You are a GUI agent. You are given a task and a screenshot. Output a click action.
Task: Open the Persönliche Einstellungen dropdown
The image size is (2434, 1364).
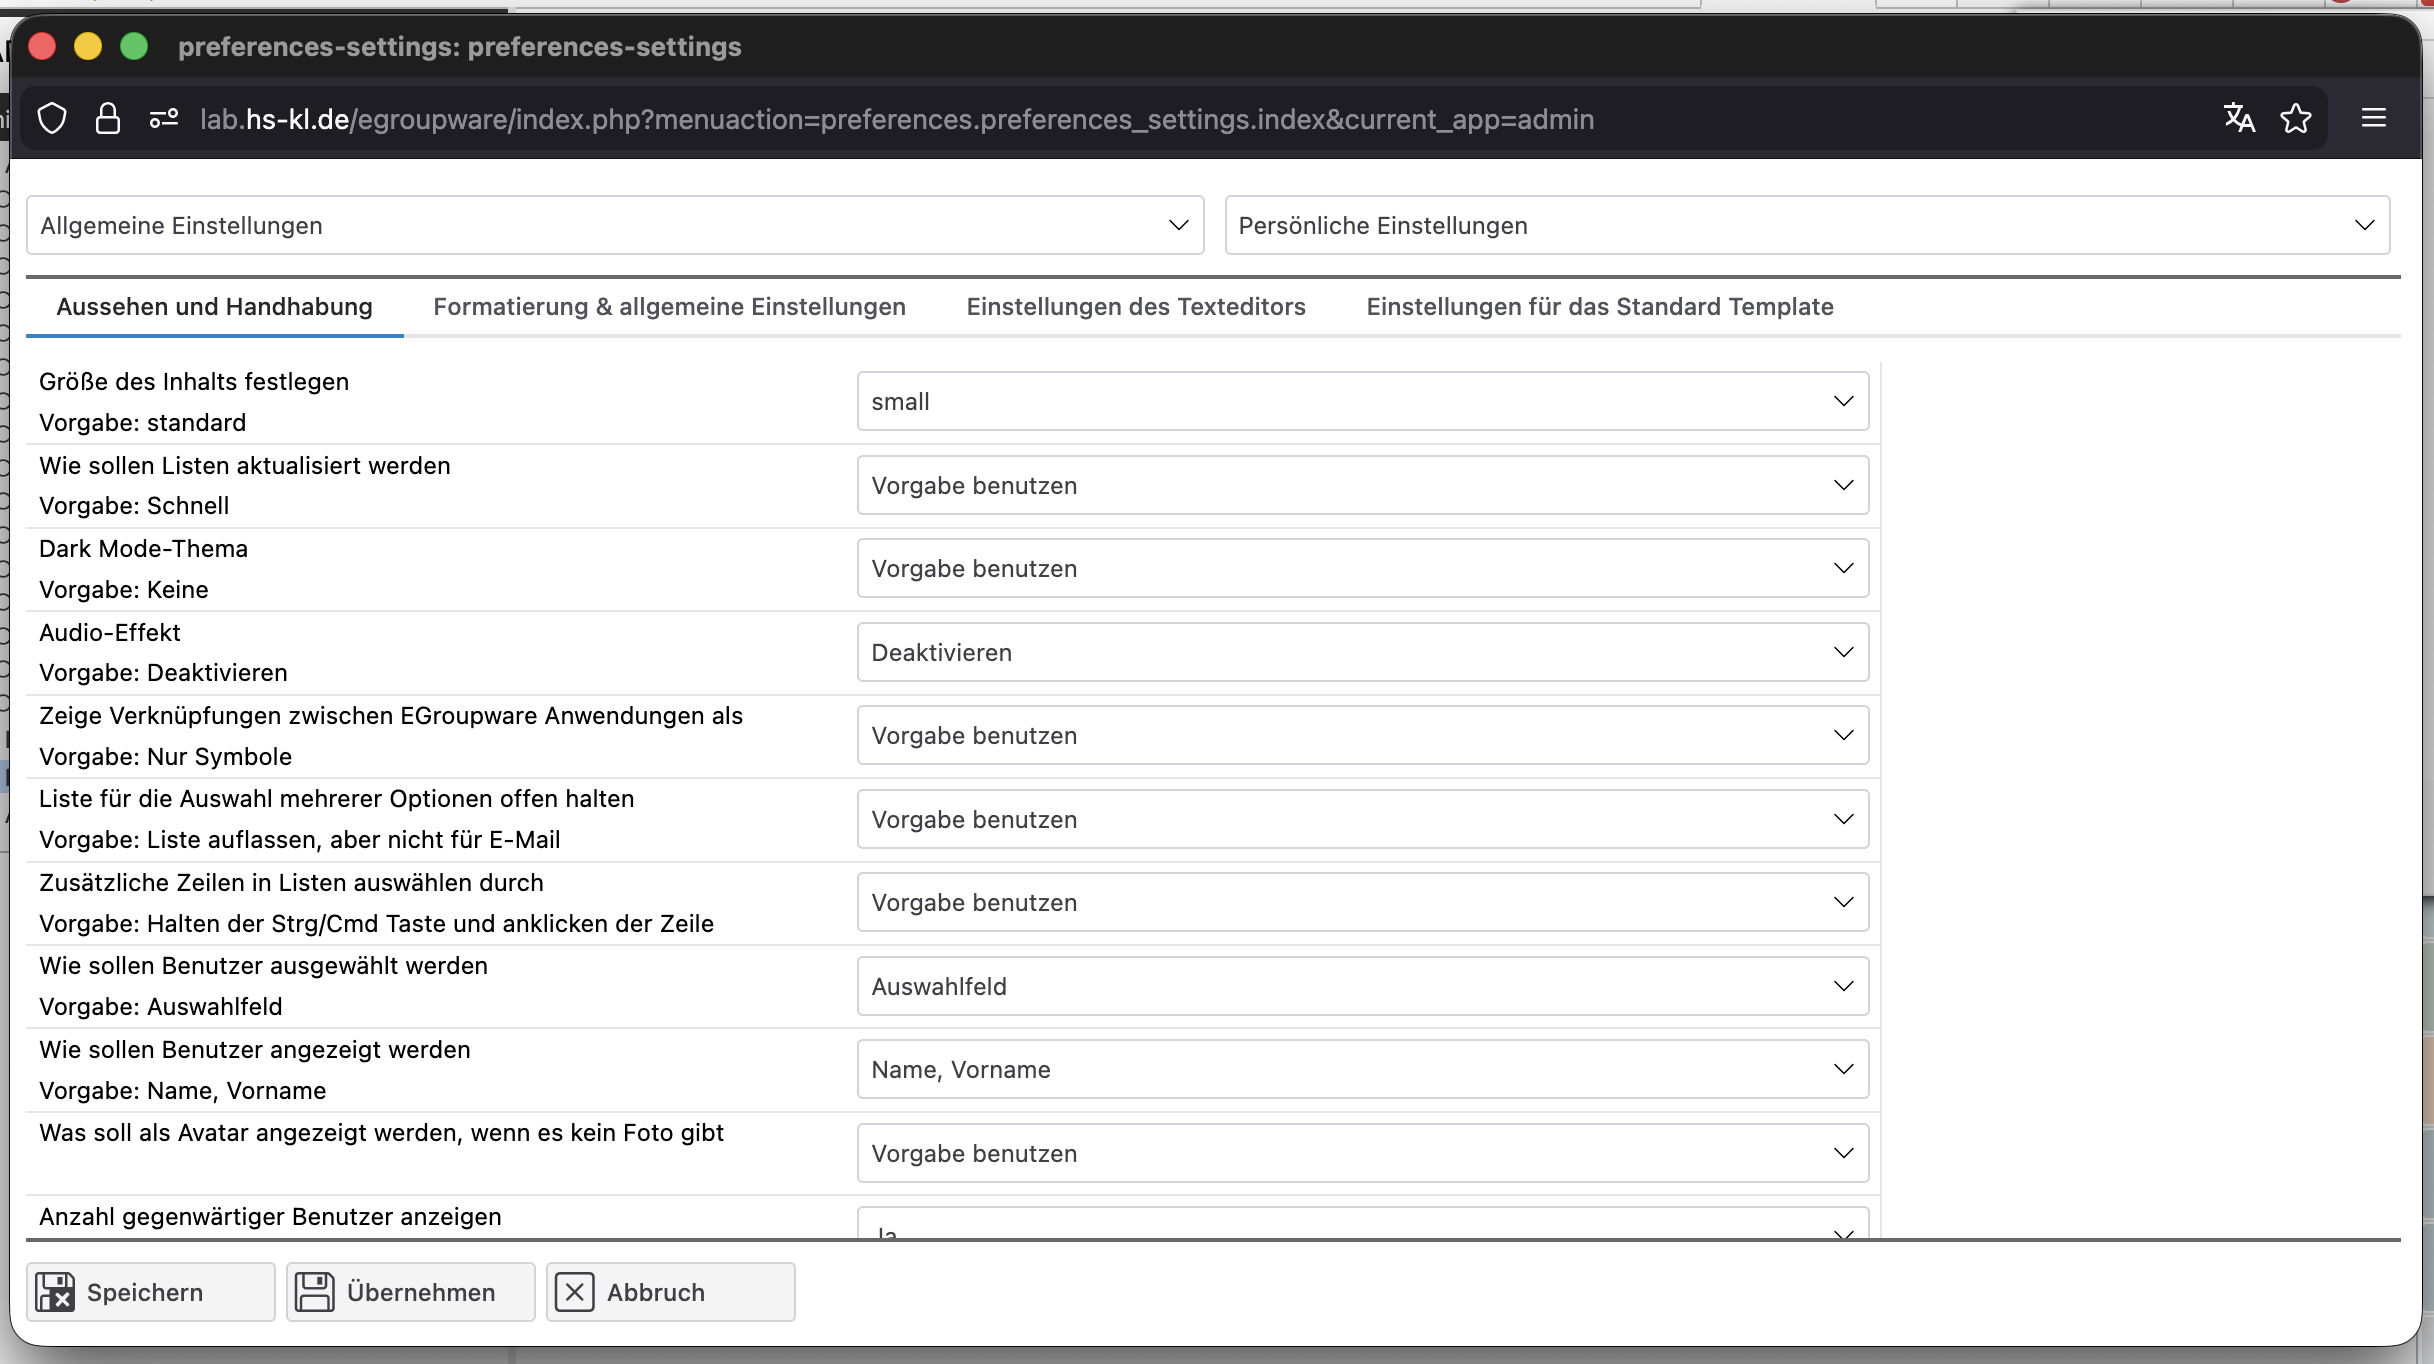click(x=1807, y=226)
